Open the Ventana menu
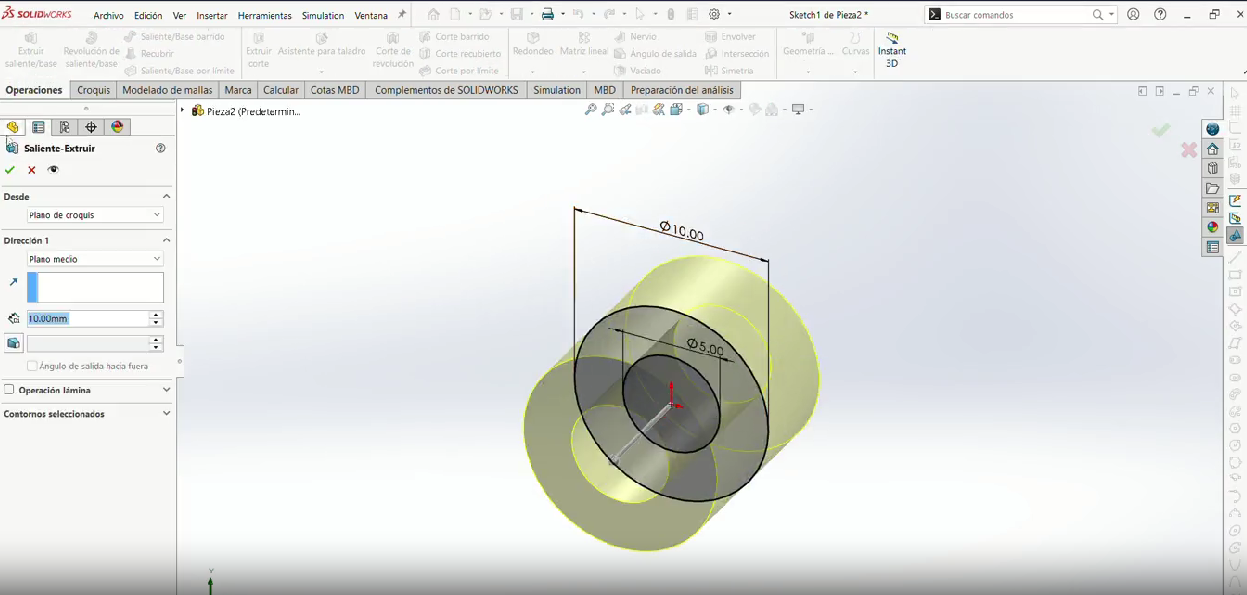The height and width of the screenshot is (595, 1247). tap(371, 16)
